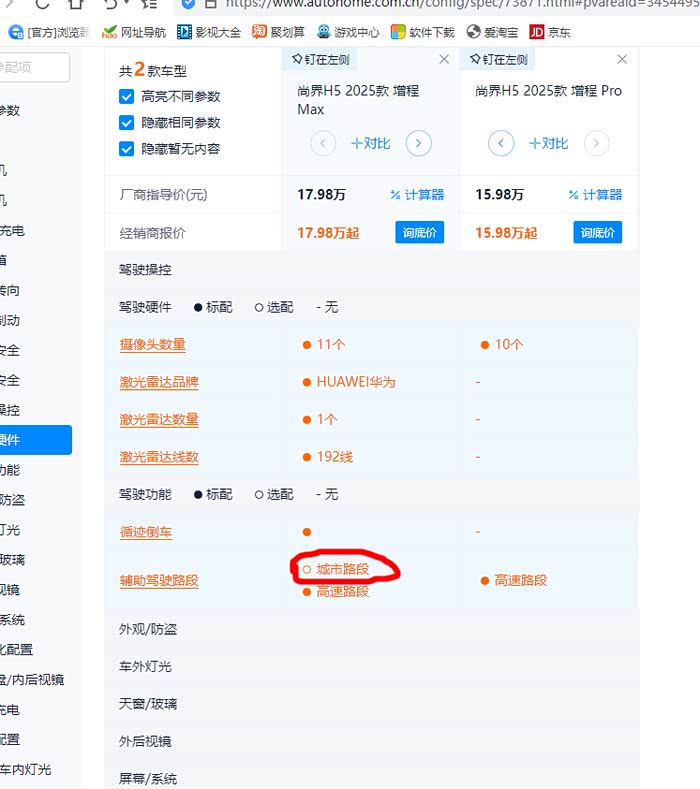This screenshot has width=700, height=789.
Task: Open the calculator for the 17.98万 price
Action: pos(417,195)
